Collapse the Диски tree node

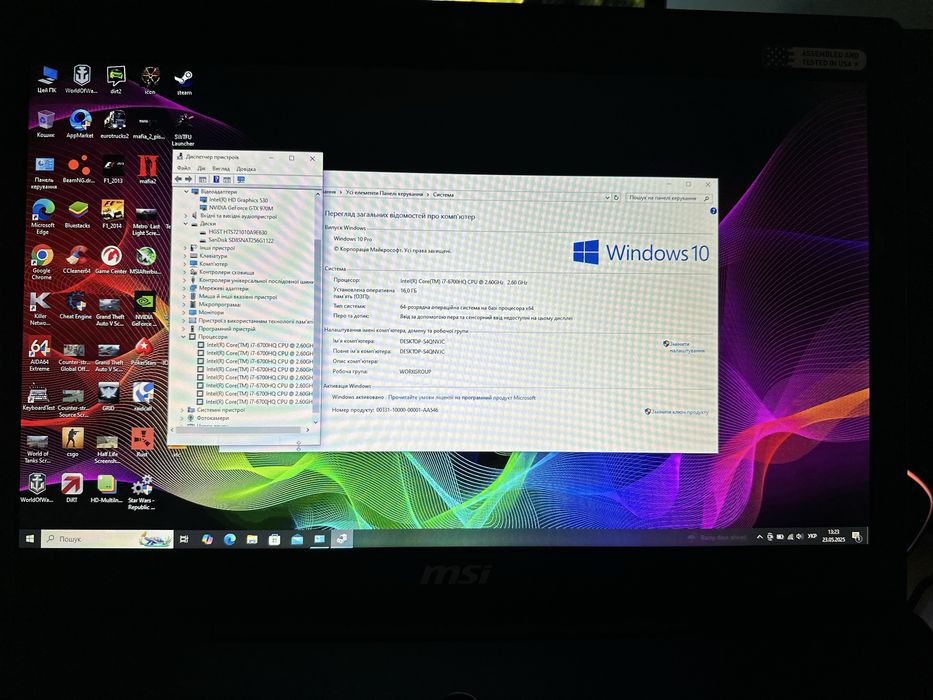pos(186,224)
